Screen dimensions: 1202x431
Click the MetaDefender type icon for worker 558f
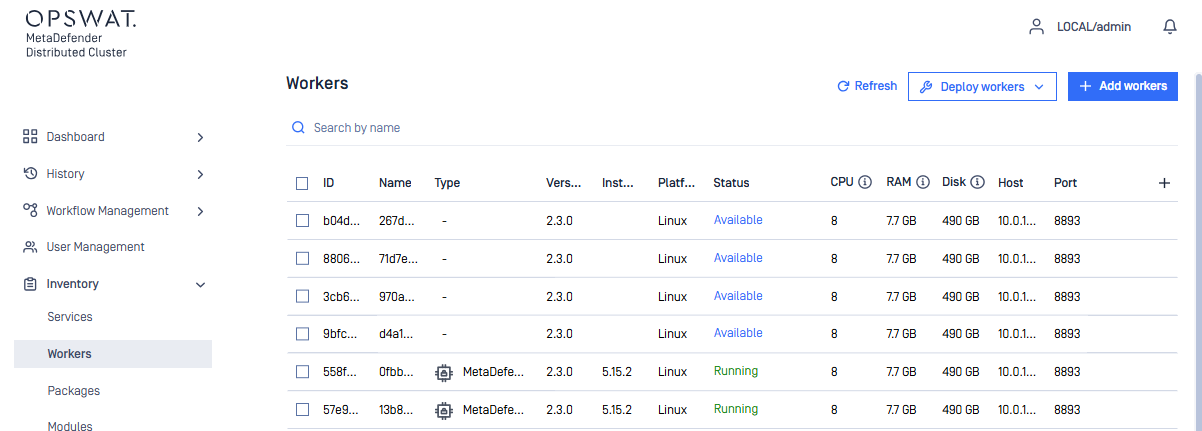click(444, 372)
